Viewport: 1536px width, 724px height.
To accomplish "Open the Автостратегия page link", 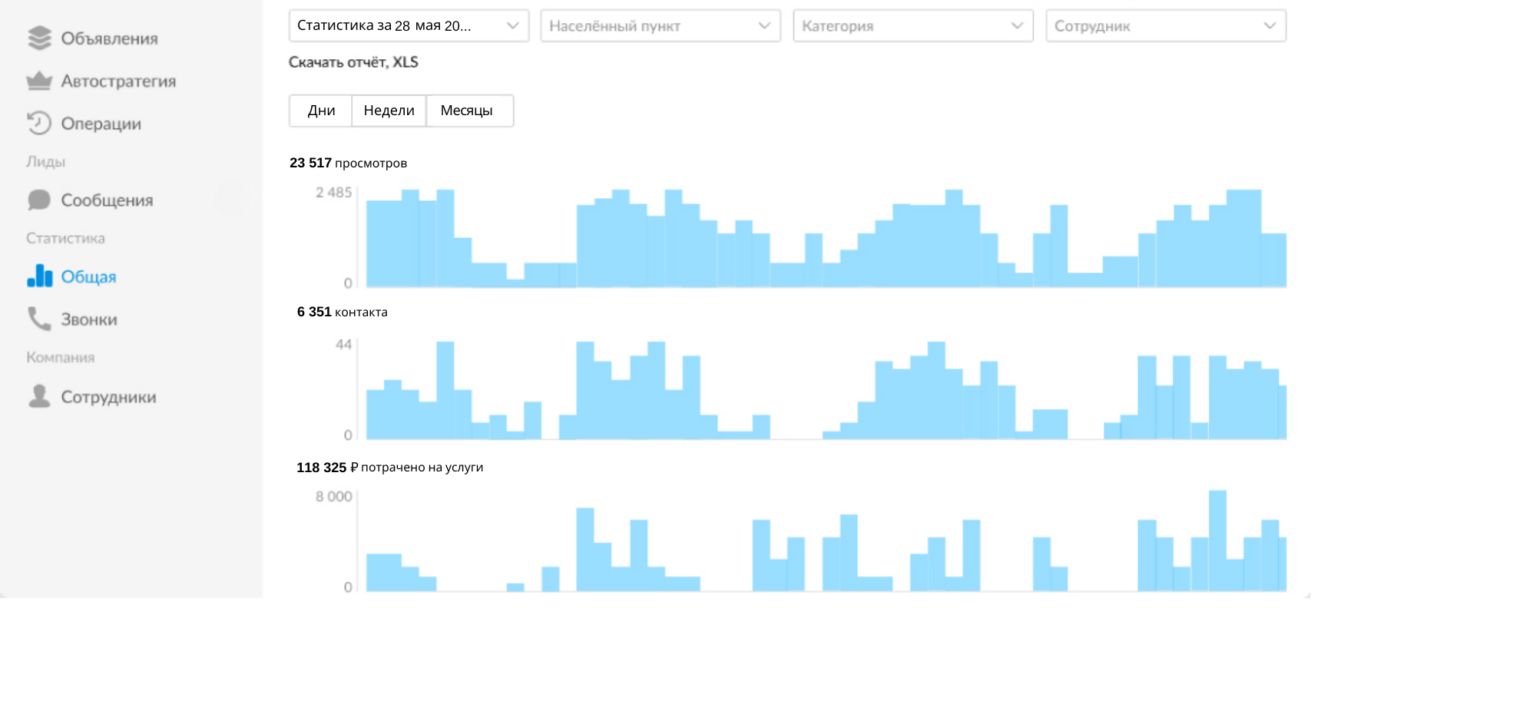I will pyautogui.click(x=118, y=81).
